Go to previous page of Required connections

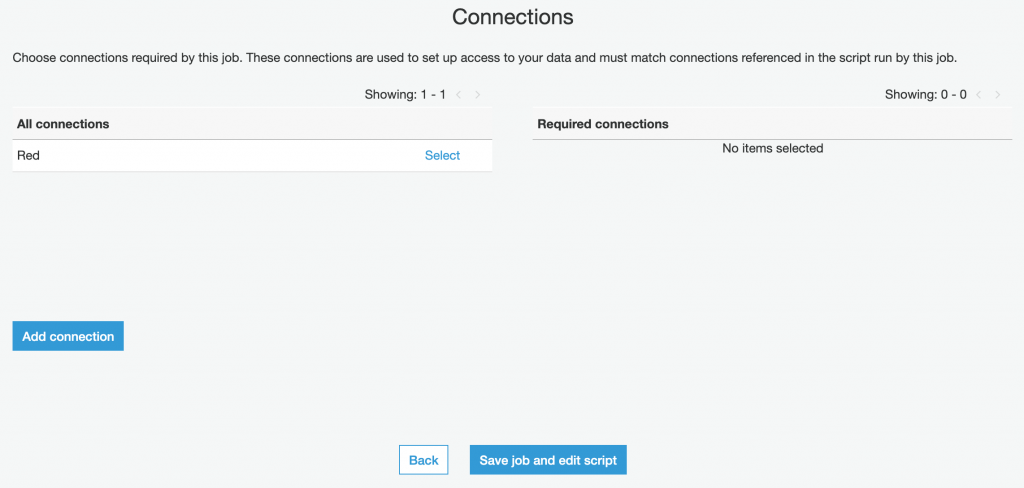[979, 95]
